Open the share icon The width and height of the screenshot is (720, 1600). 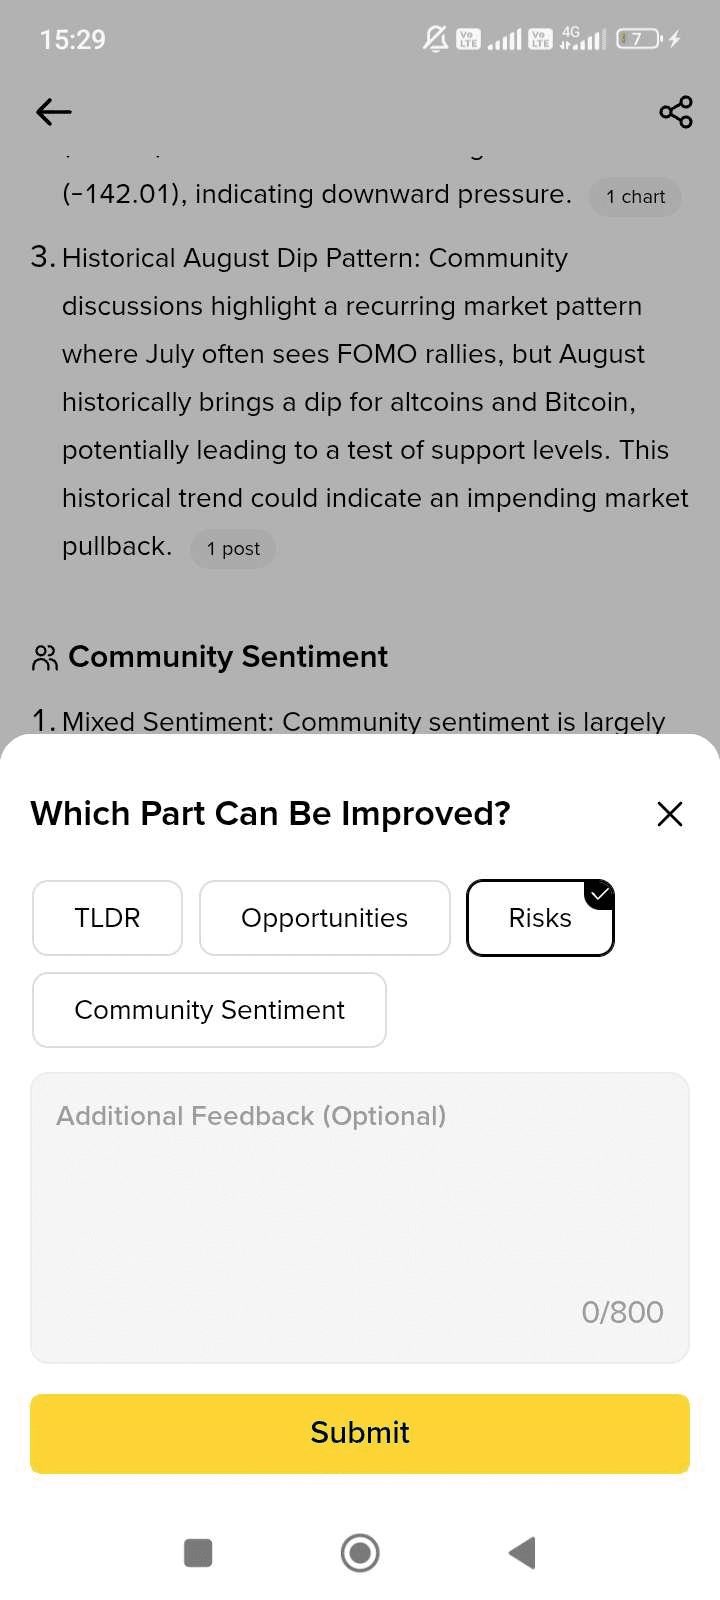[x=676, y=112]
